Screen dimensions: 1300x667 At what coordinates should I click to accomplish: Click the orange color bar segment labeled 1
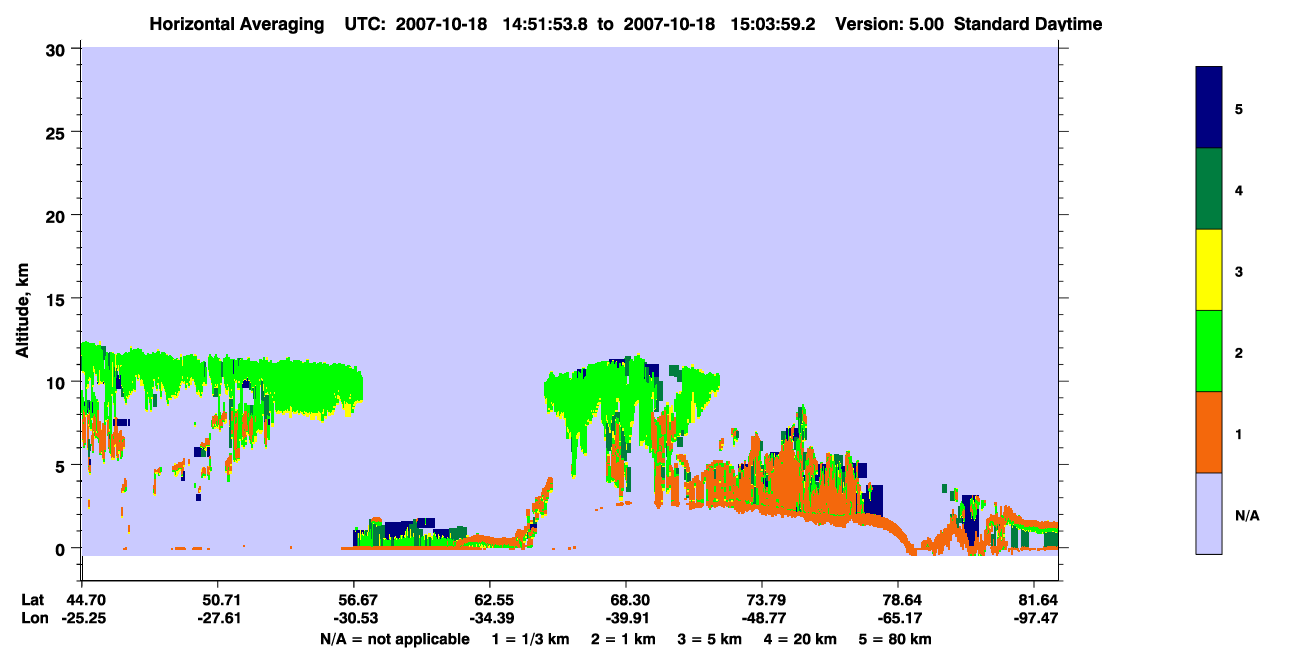(x=1209, y=432)
